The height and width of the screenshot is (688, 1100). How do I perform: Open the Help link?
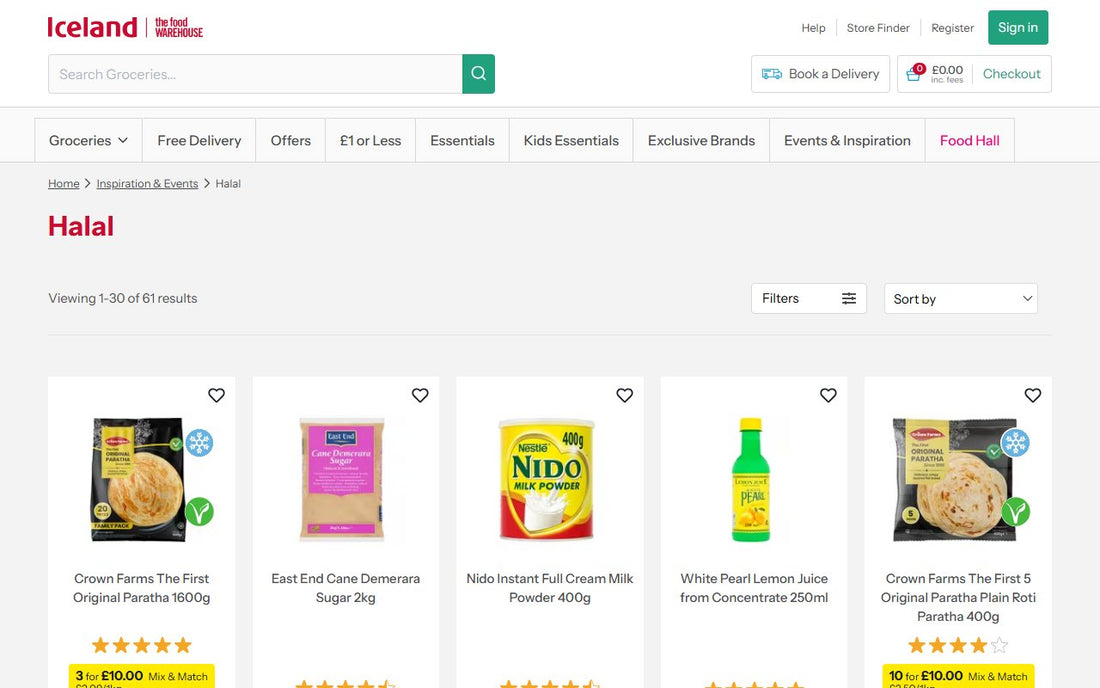(x=813, y=28)
